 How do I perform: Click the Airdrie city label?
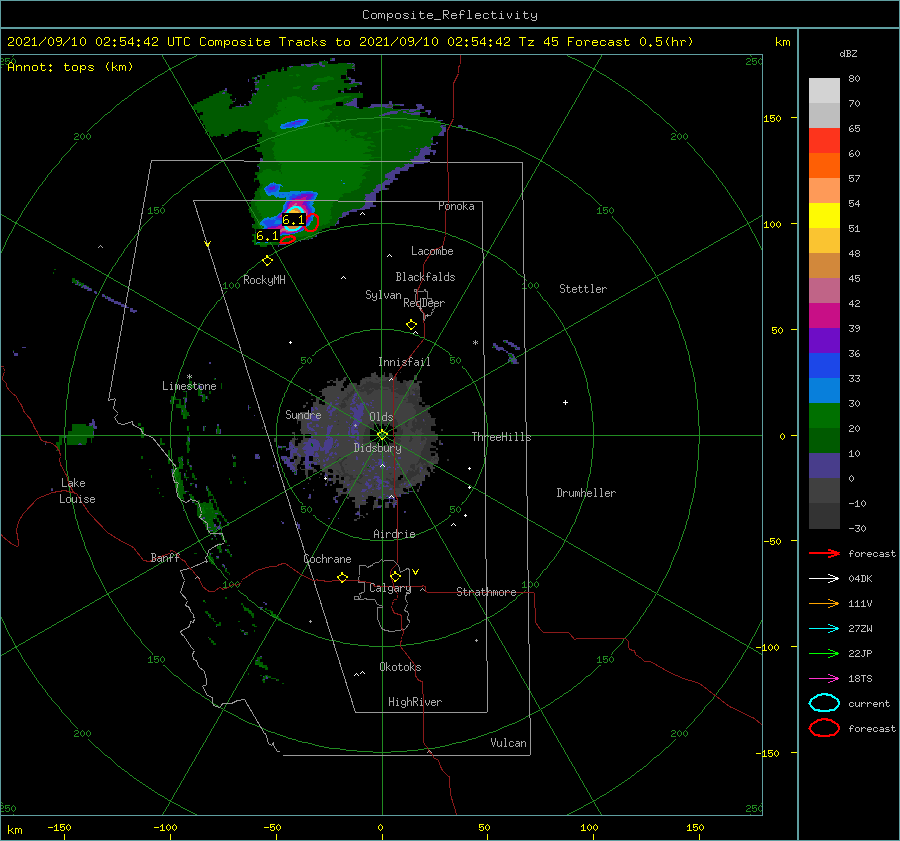[394, 534]
